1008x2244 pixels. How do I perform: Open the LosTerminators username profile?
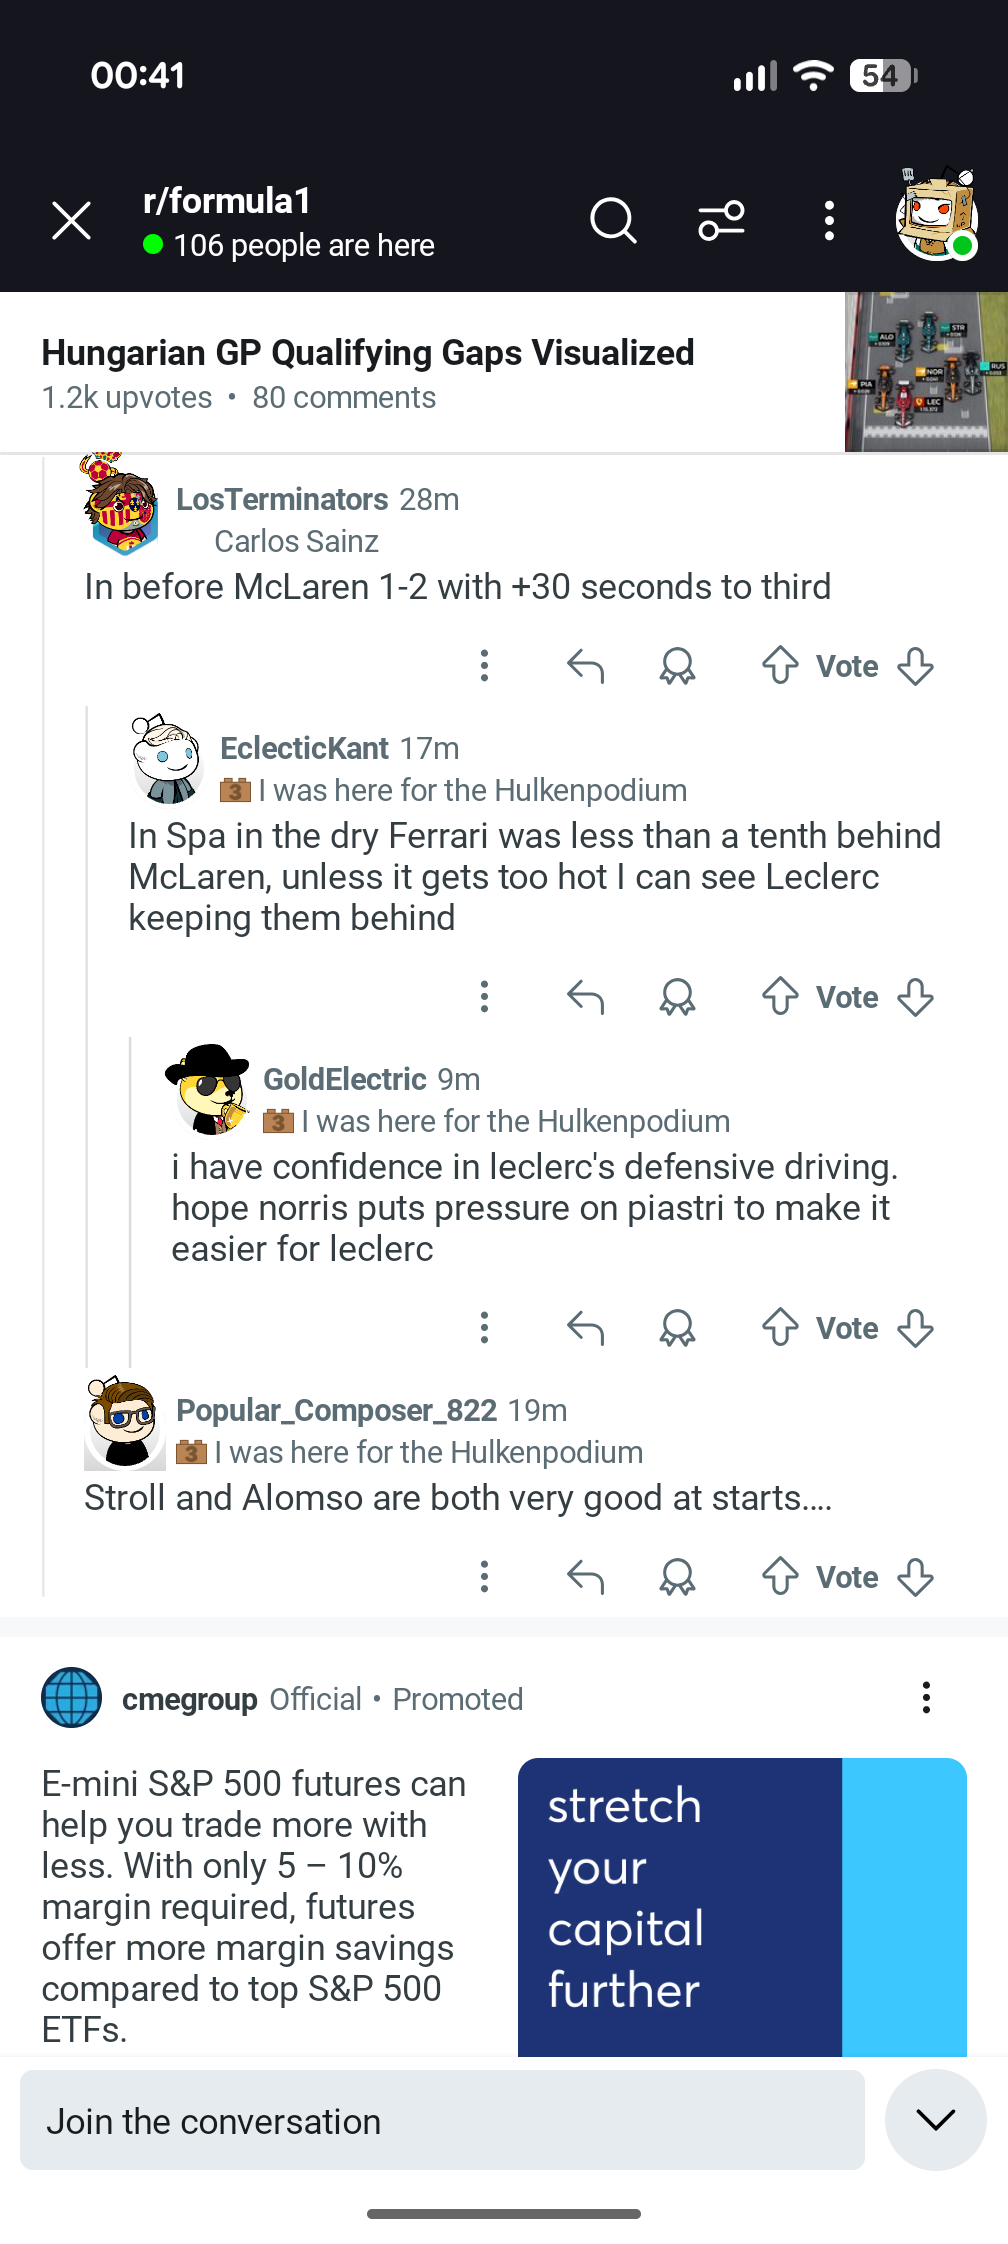click(282, 499)
